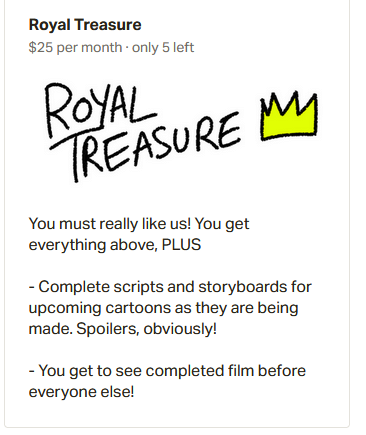The width and height of the screenshot is (366, 435).
Task: Click the handwritten word ROYAL
Action: 99,109
